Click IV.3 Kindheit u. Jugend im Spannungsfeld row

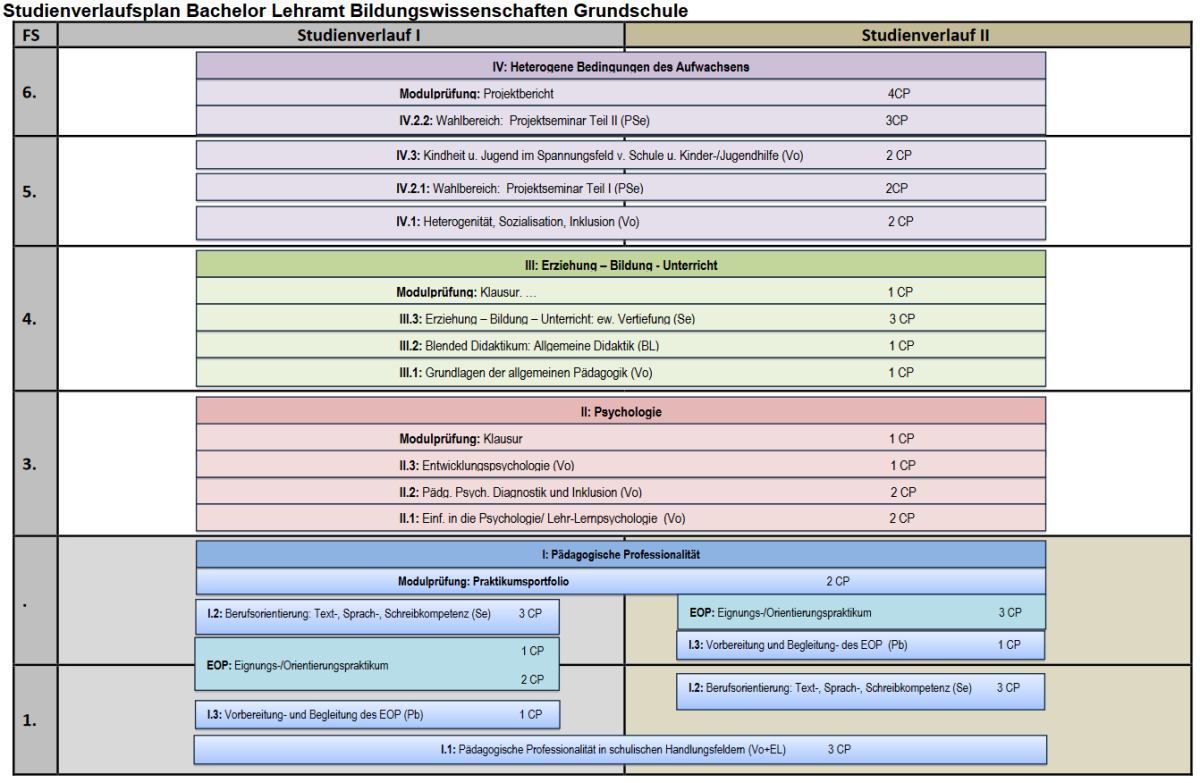(620, 155)
